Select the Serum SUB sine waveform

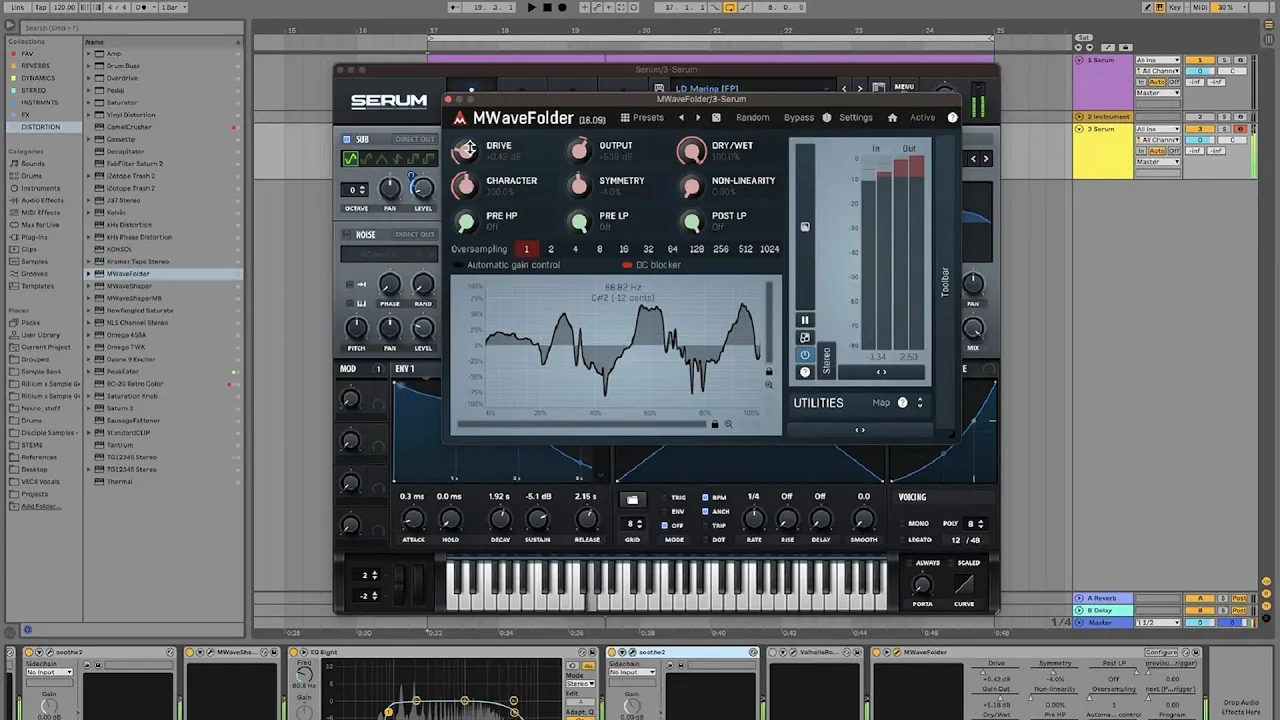pyautogui.click(x=351, y=159)
